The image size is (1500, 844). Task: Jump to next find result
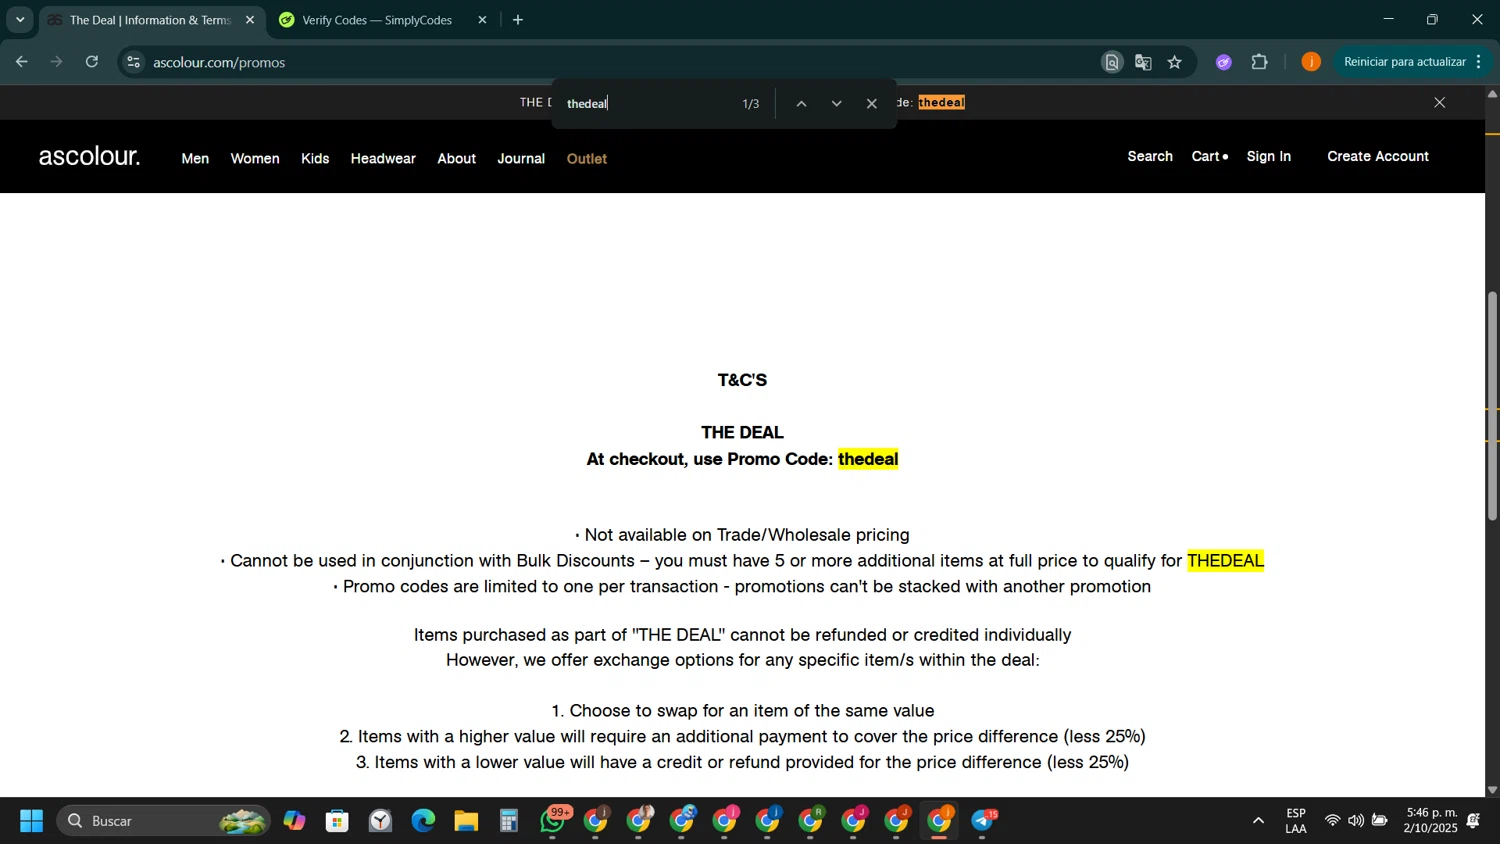(837, 104)
